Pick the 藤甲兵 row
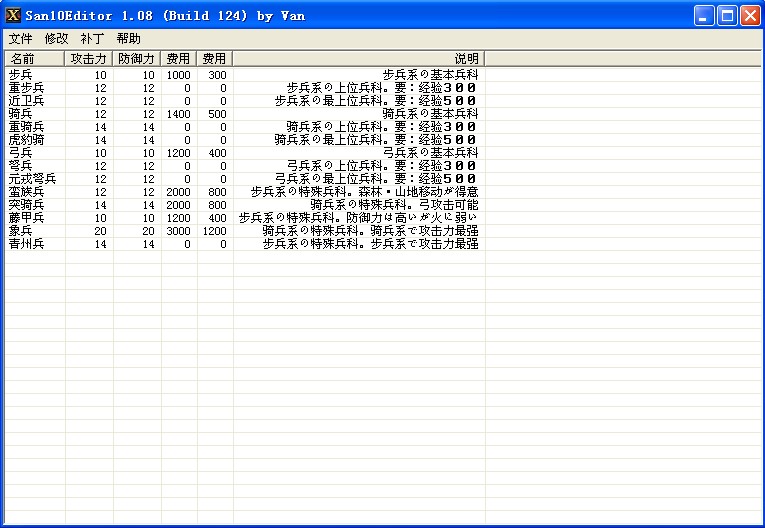The height and width of the screenshot is (528, 765). point(26,218)
